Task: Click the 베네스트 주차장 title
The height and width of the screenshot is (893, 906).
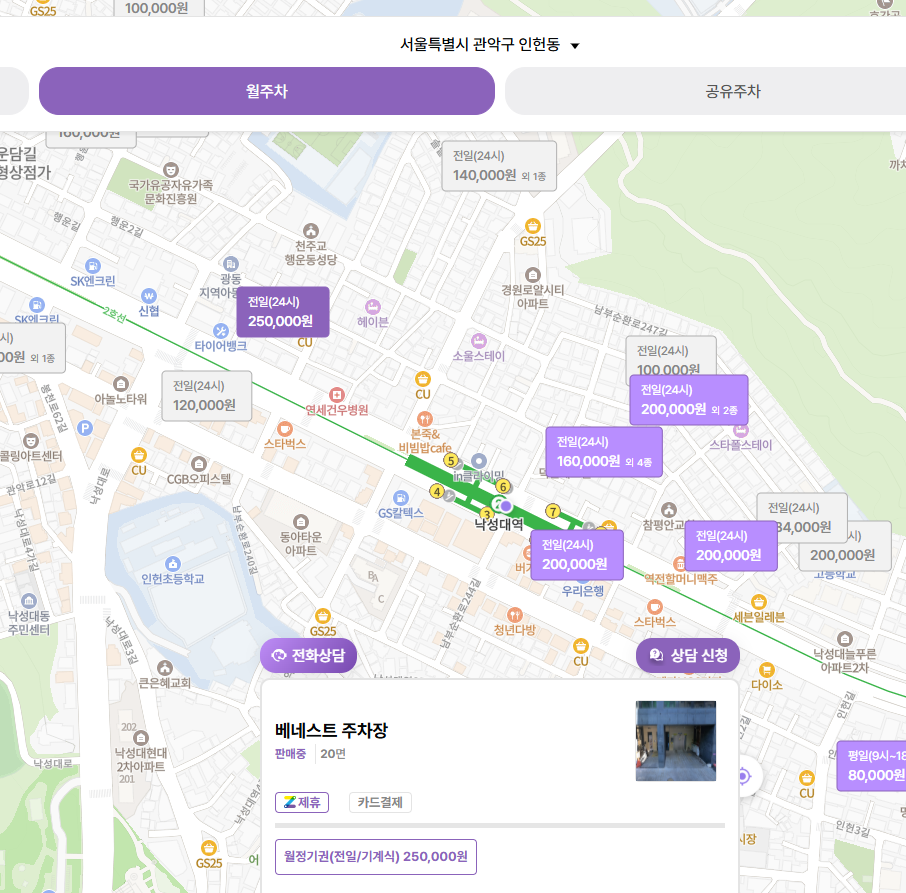Action: (331, 730)
